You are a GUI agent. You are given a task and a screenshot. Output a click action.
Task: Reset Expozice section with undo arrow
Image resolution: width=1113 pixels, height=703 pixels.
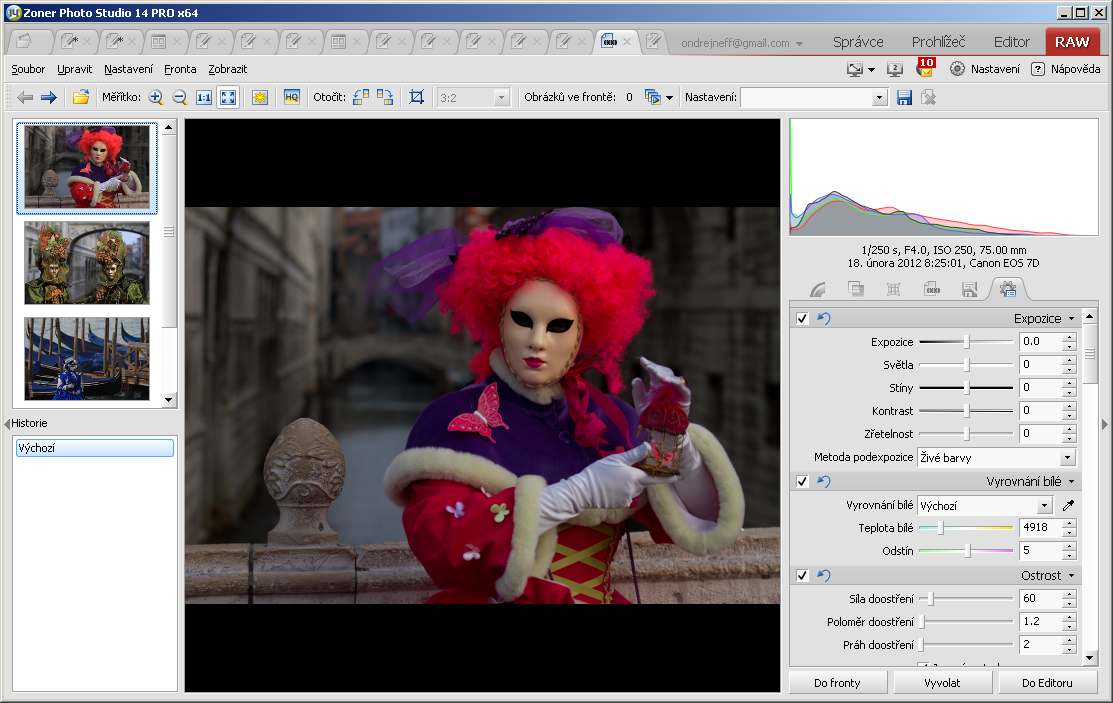pyautogui.click(x=824, y=319)
